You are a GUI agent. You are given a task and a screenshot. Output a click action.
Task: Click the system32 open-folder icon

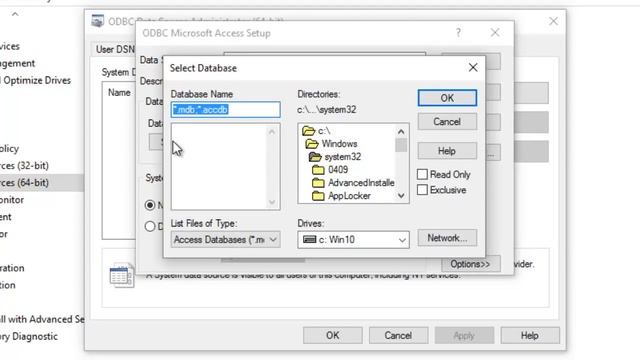click(315, 157)
